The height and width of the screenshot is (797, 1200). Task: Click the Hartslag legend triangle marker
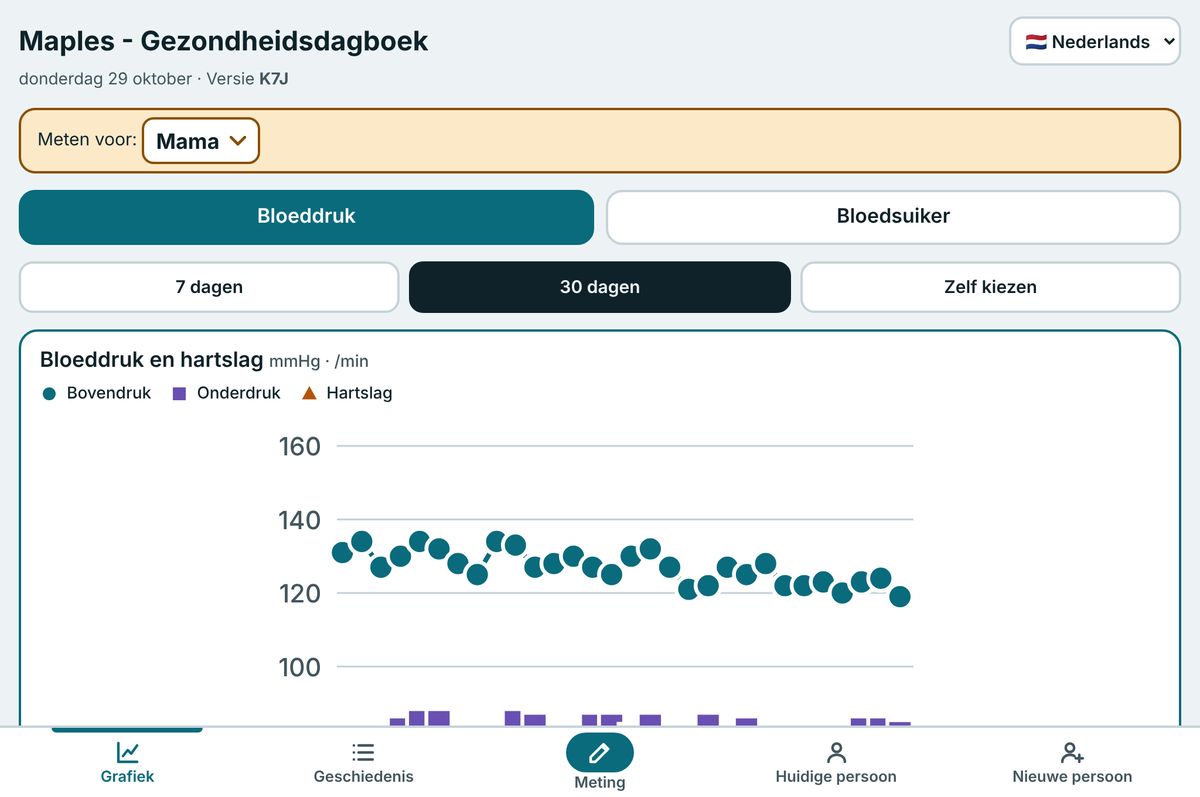[309, 394]
